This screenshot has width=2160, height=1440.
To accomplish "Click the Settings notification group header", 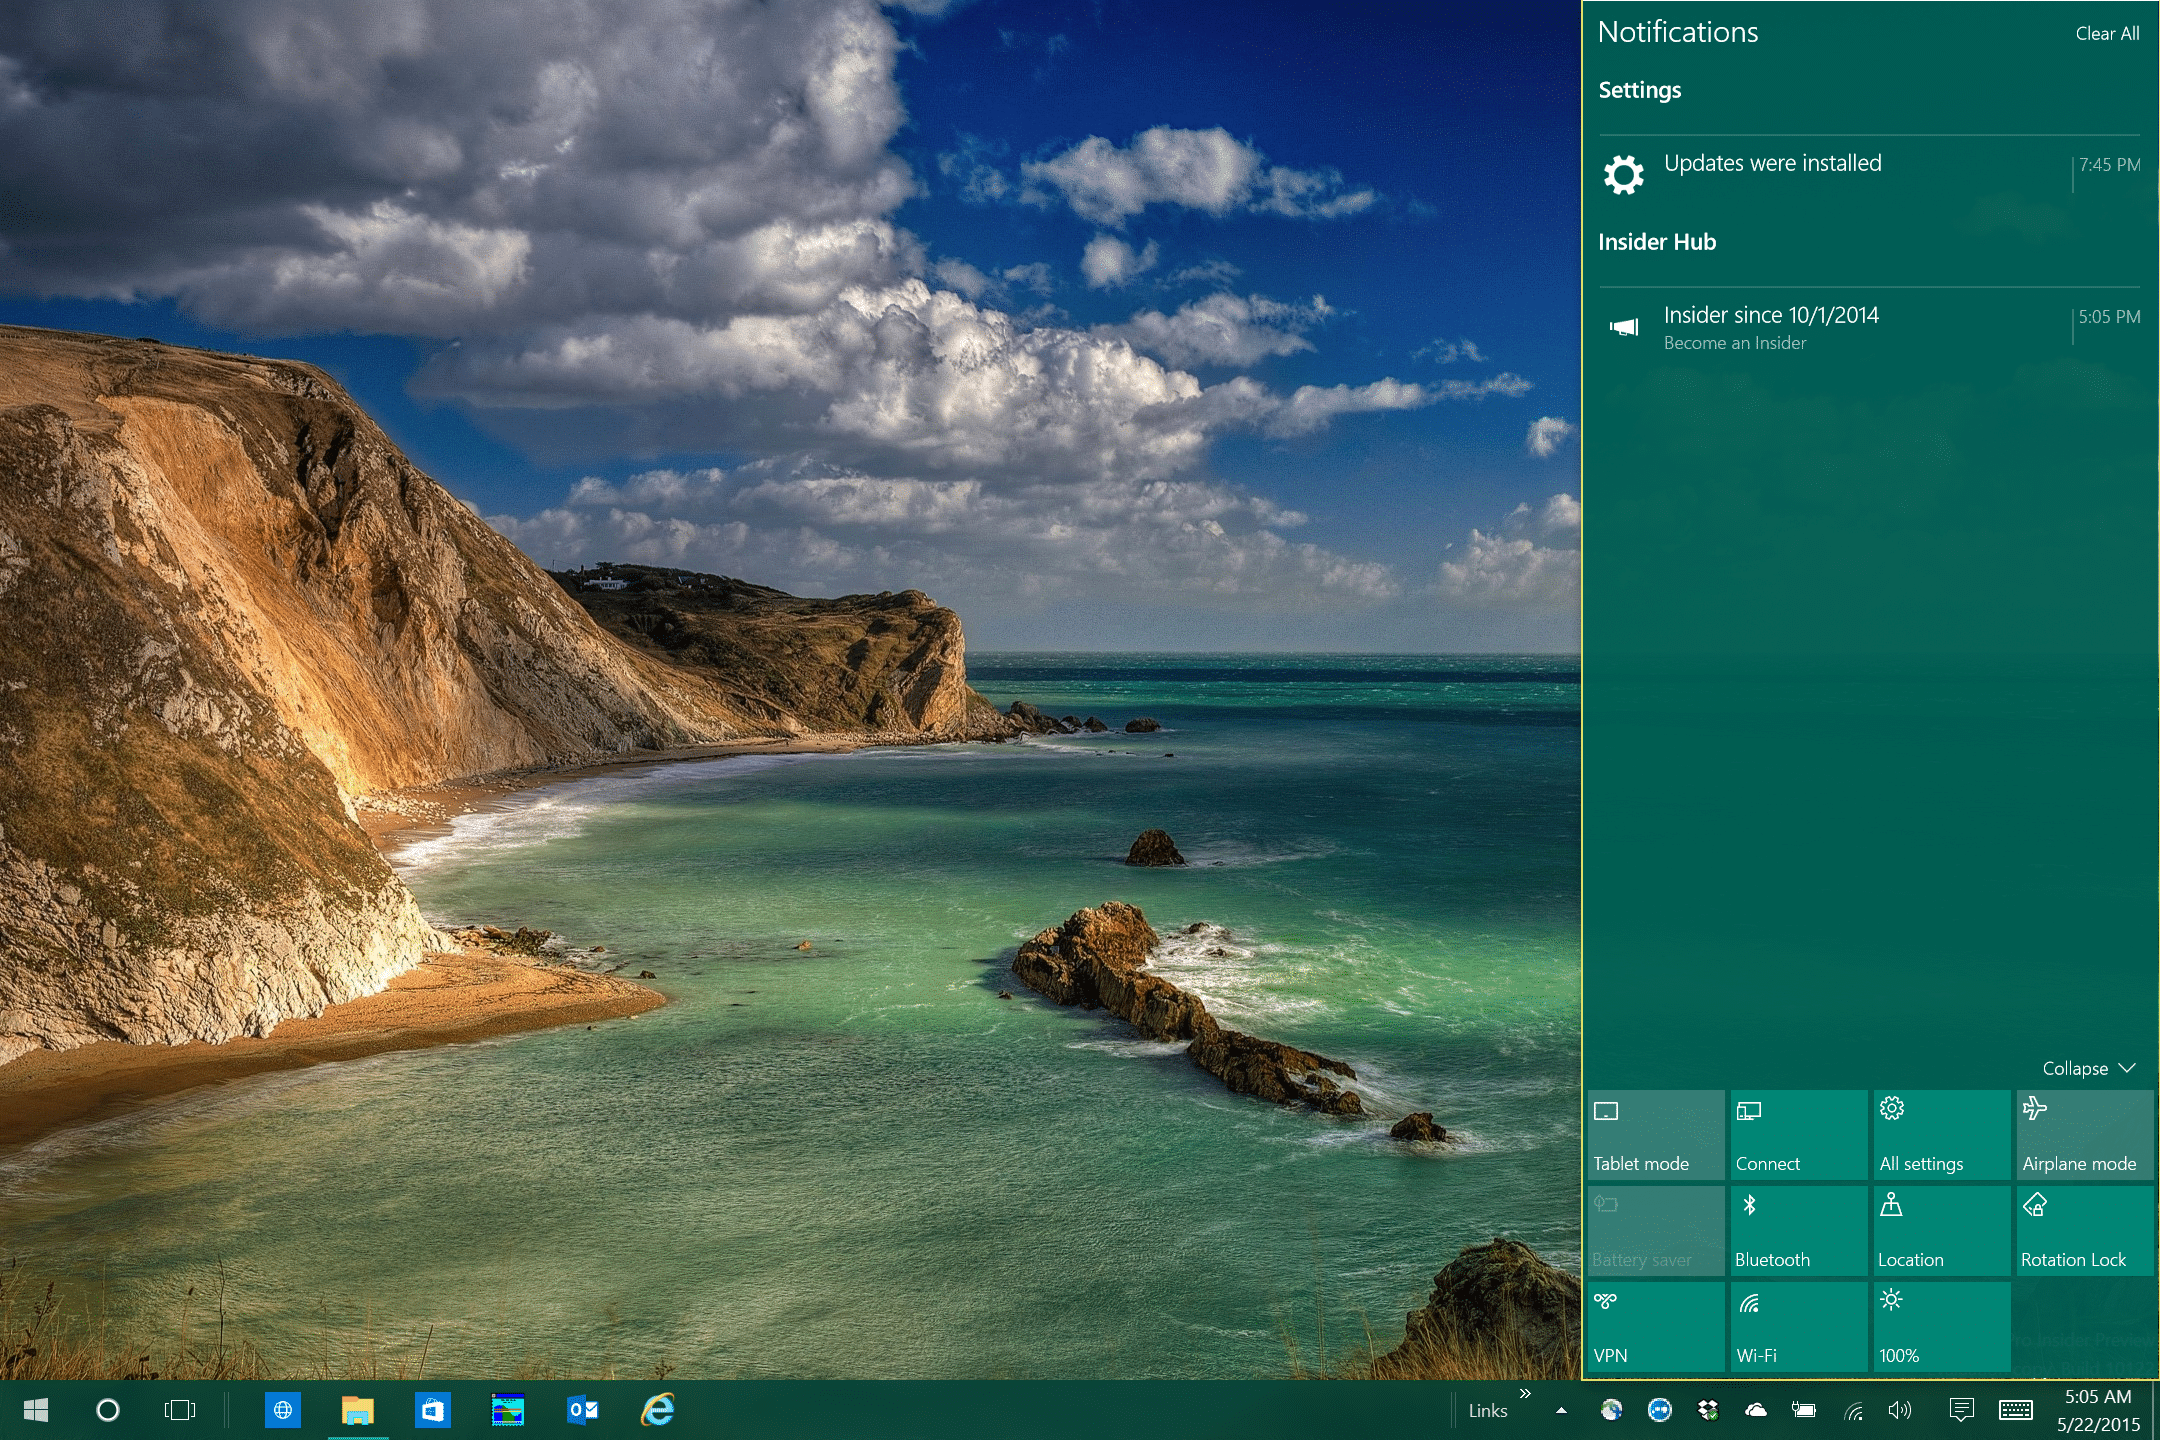I will pyautogui.click(x=1640, y=90).
